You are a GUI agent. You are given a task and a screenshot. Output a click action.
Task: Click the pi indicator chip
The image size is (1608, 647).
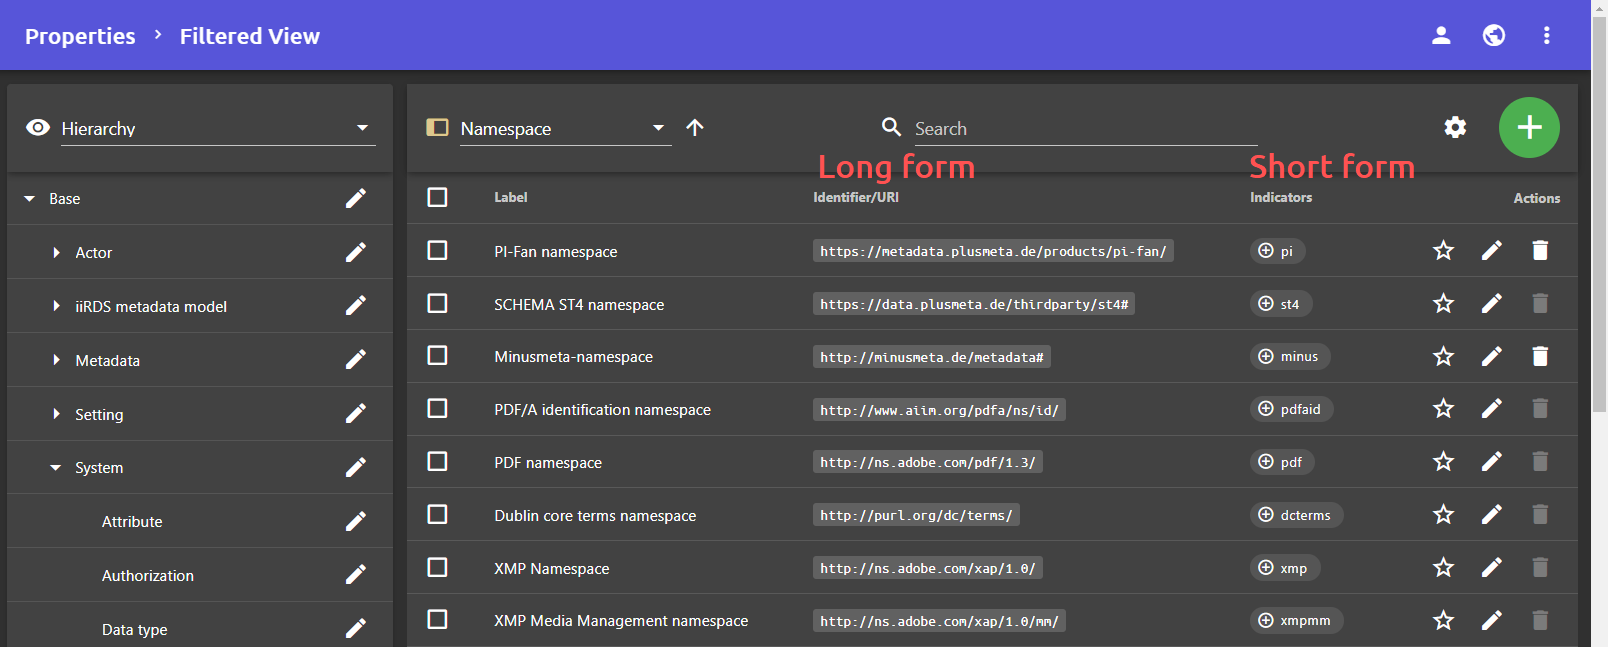point(1277,251)
